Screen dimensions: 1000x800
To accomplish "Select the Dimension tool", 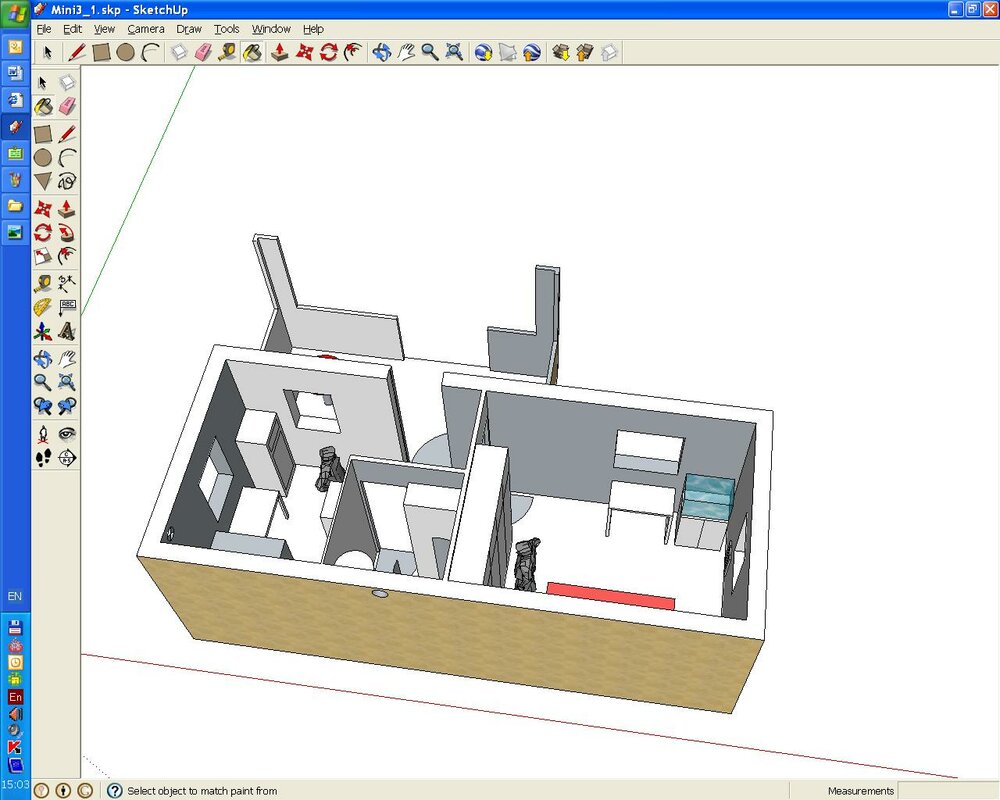I will coord(67,283).
